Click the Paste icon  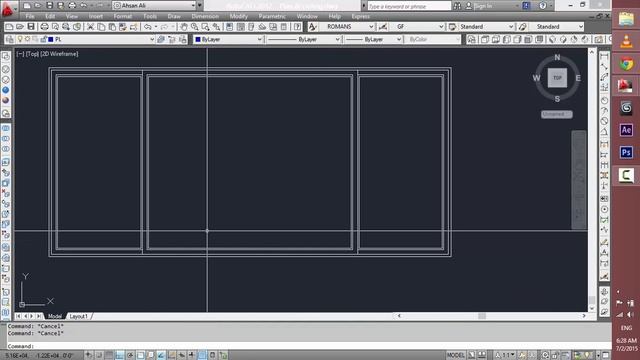click(112, 27)
